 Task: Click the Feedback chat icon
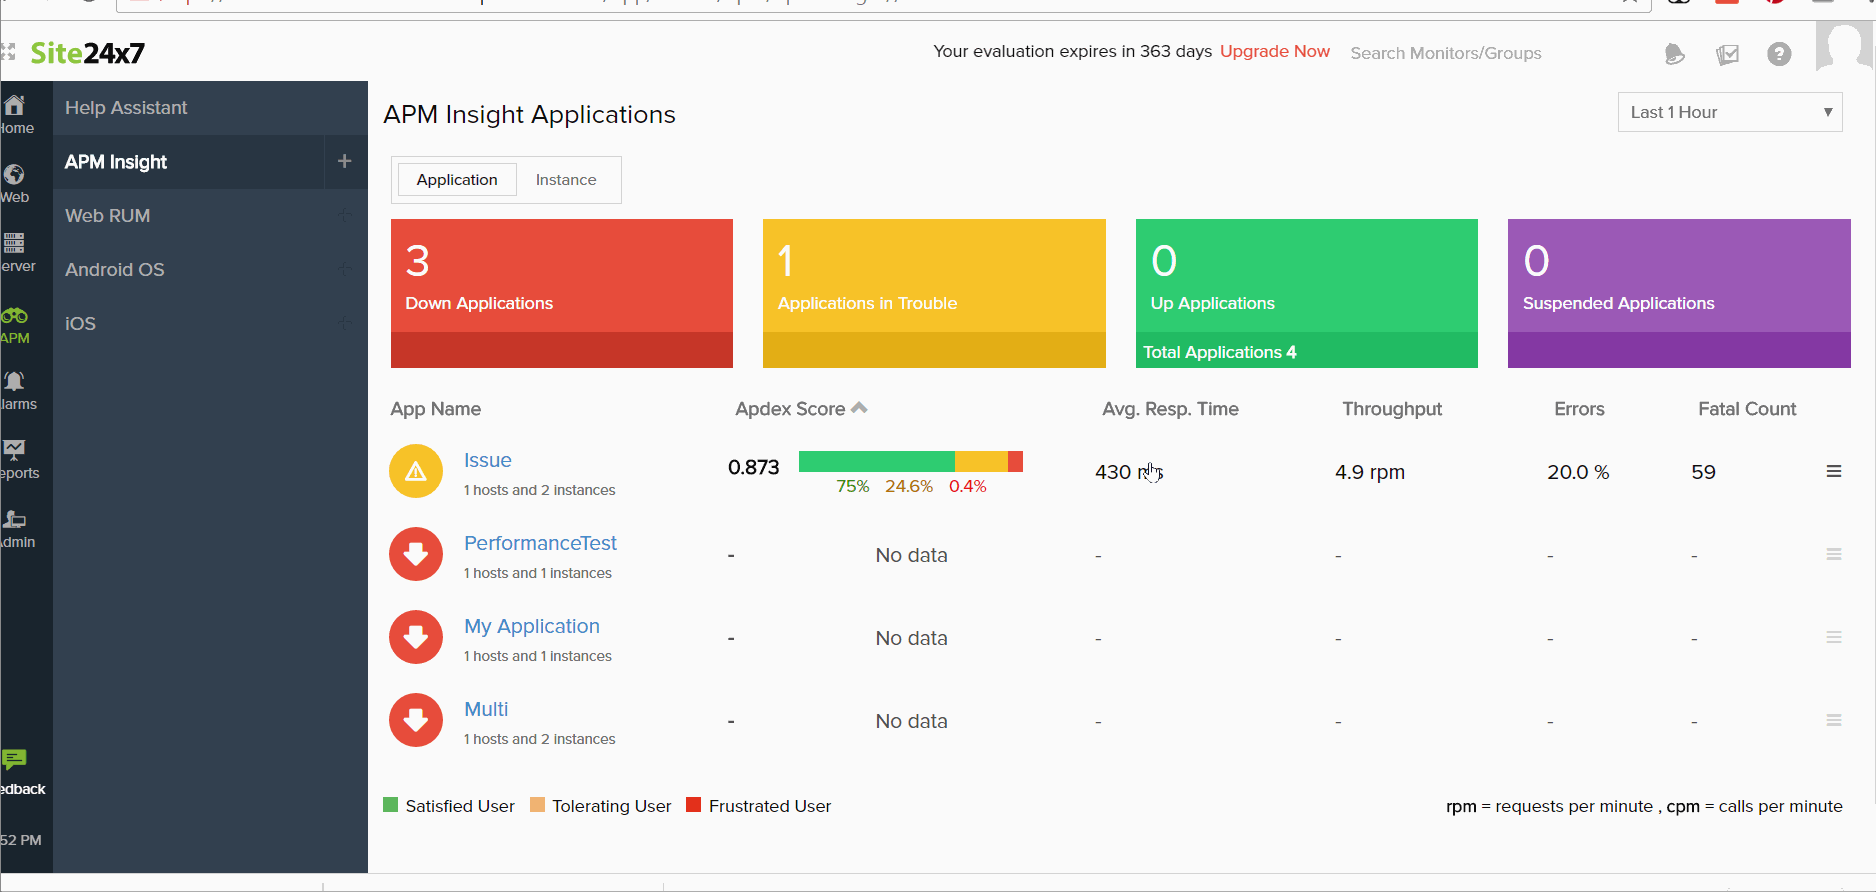15,760
